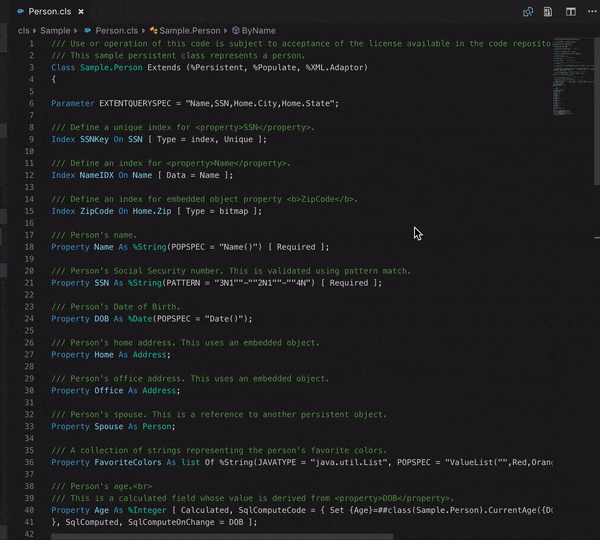Click the source control compare icon
Viewport: 600px width, 540px height.
coord(528,12)
